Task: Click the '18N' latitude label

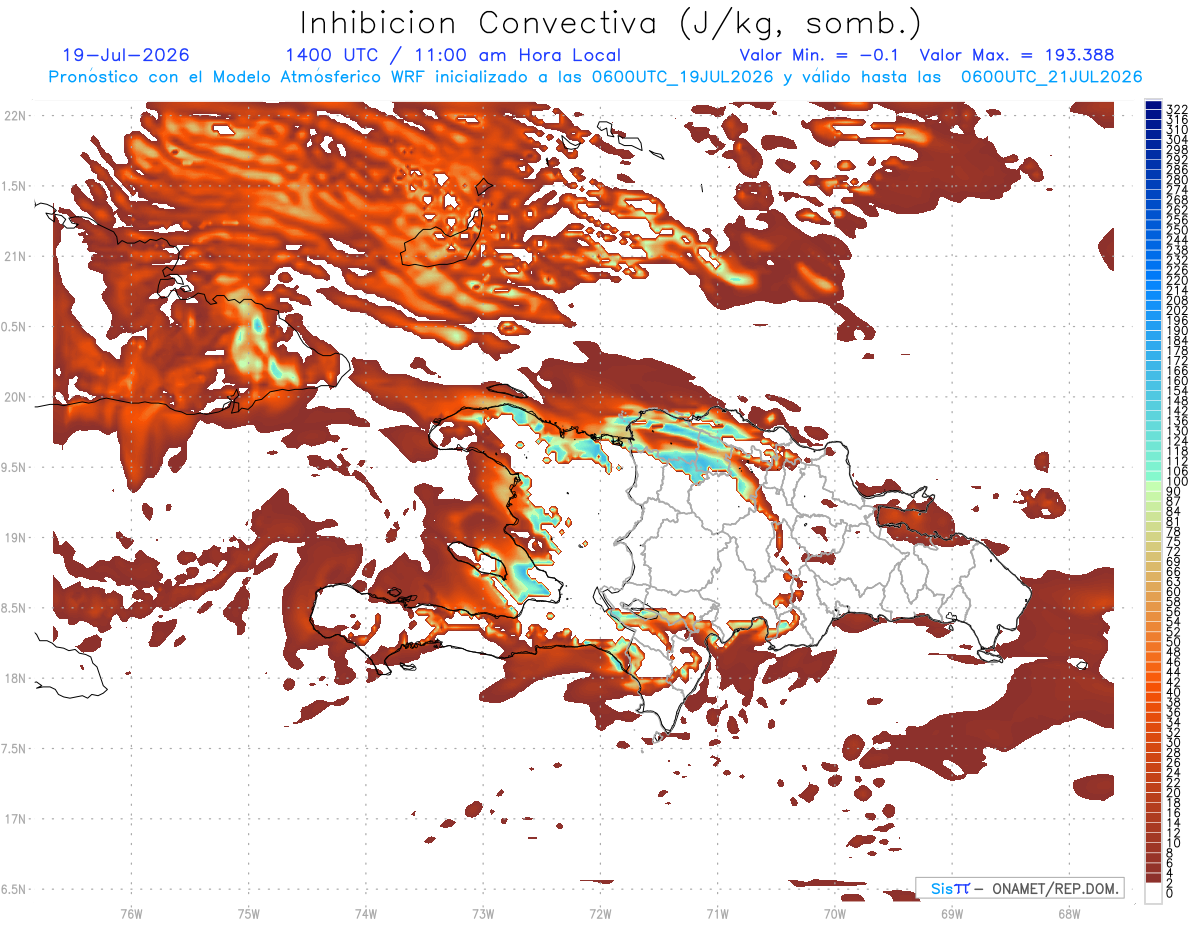Action: [13, 678]
